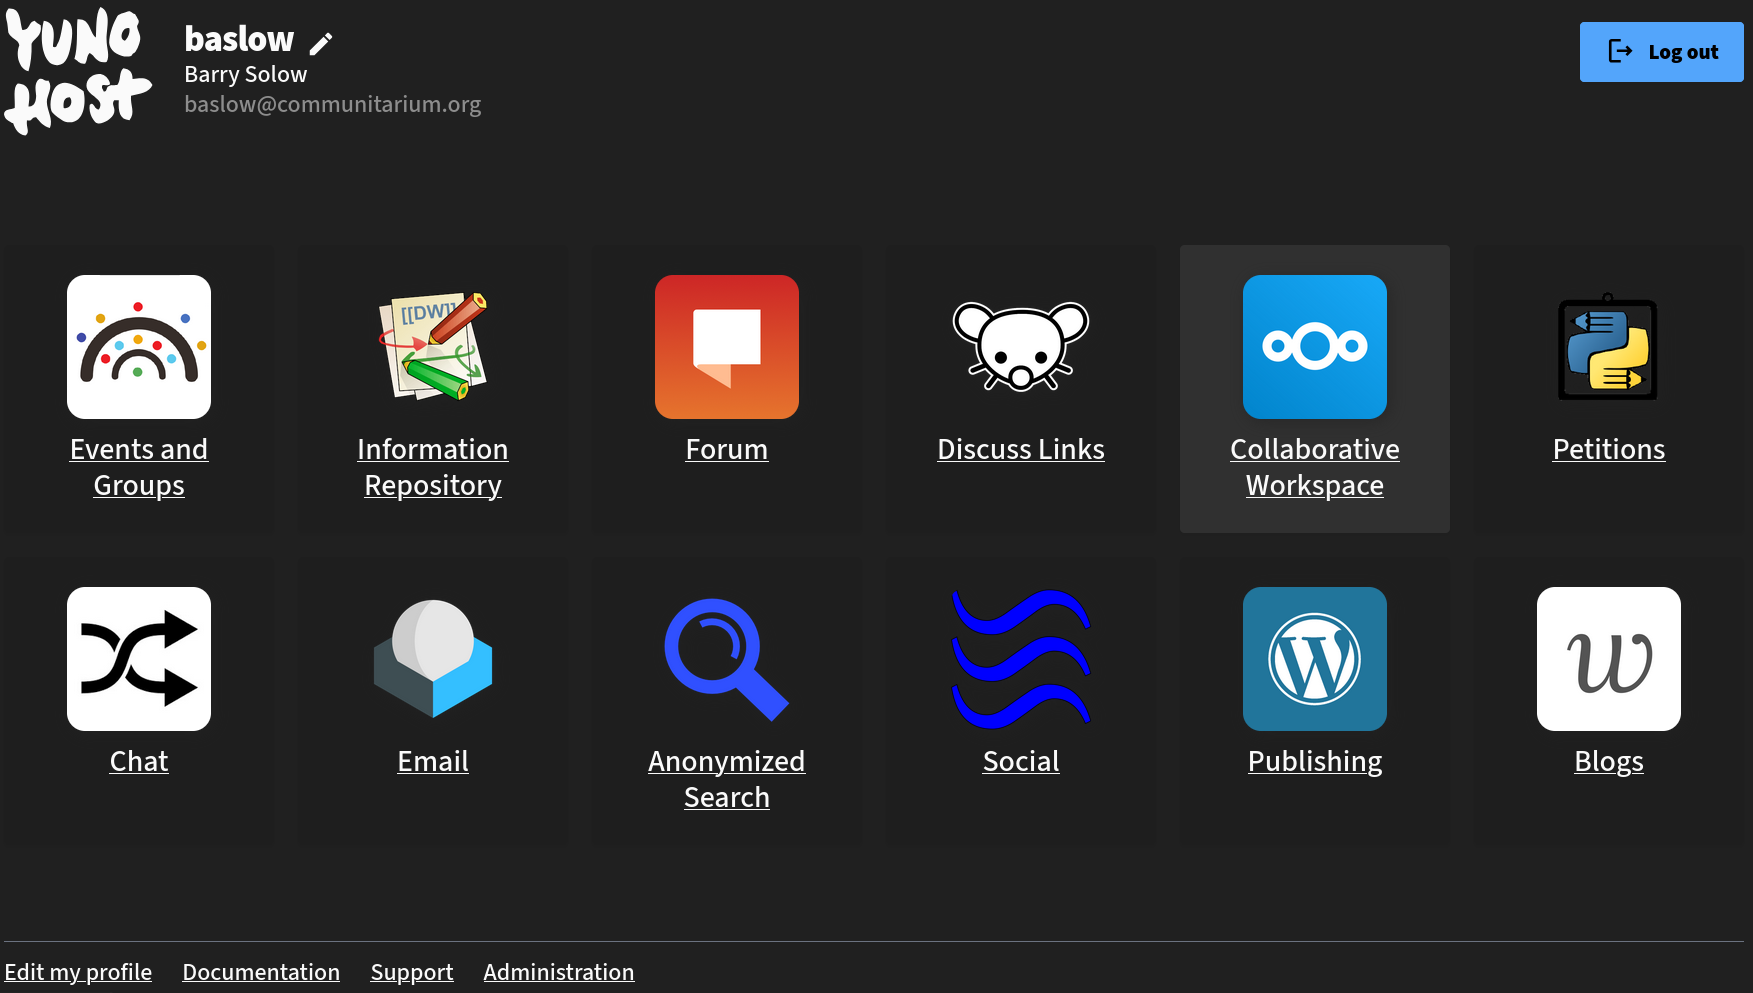Follow the Events and Groups link text
Screen dimensions: 1753x993
tap(139, 467)
